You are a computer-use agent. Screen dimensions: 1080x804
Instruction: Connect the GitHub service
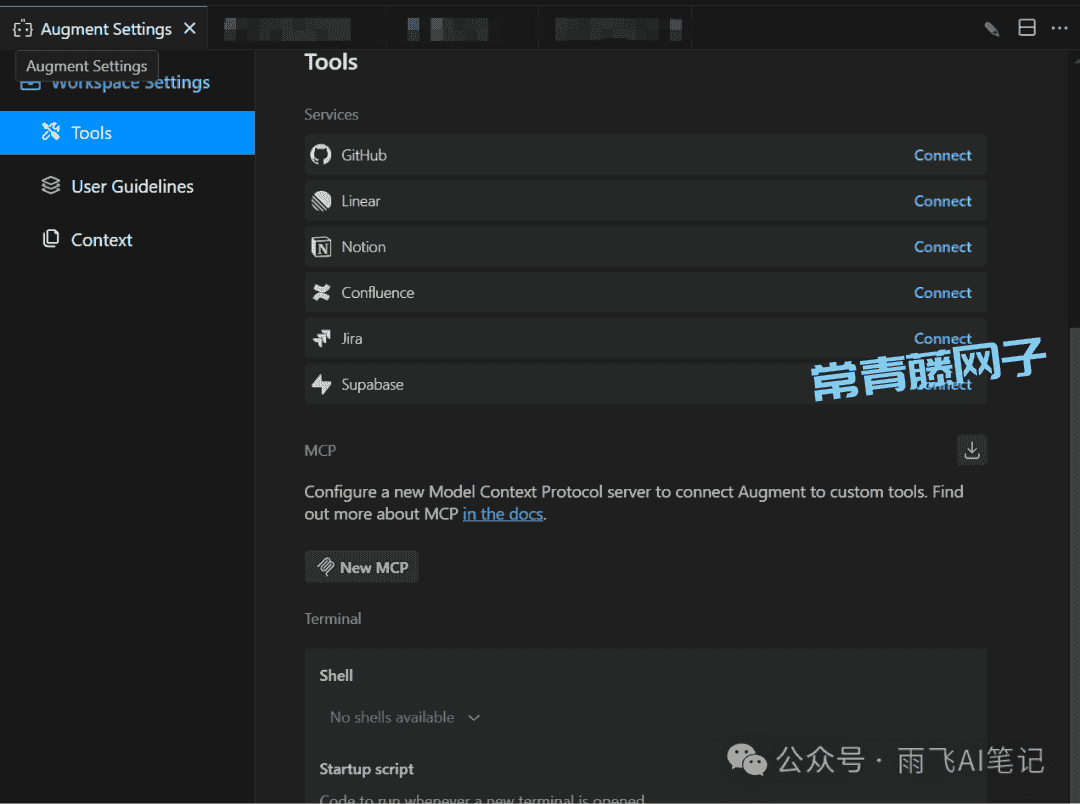click(942, 156)
